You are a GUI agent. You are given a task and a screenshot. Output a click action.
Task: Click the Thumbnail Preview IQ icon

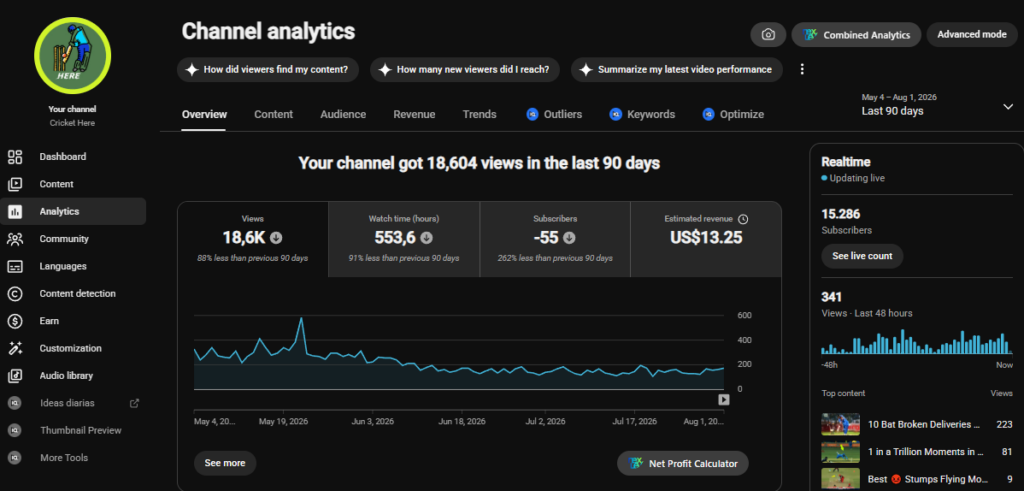[14, 430]
